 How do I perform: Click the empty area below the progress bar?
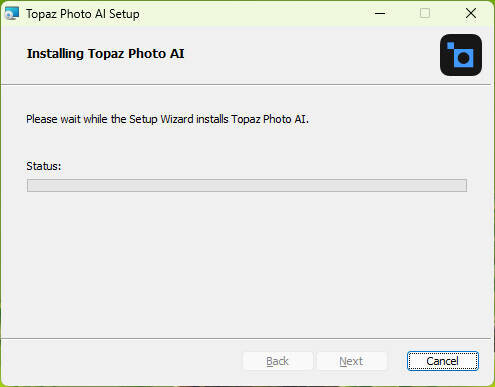[x=247, y=263]
